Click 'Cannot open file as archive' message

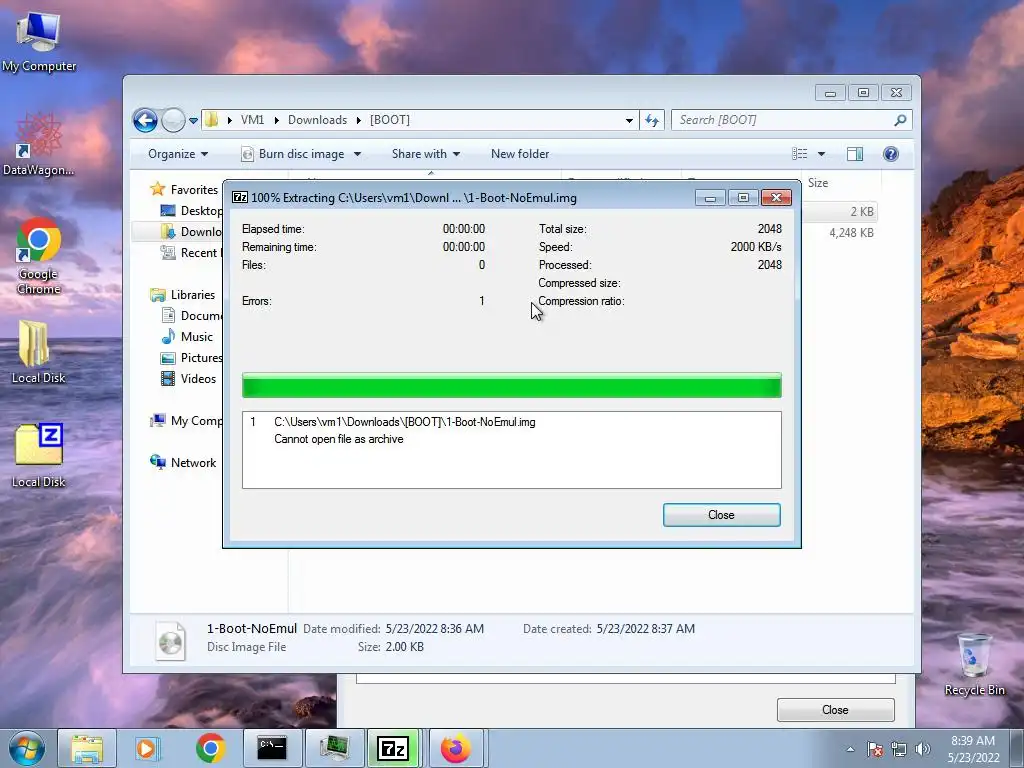pyautogui.click(x=338, y=439)
